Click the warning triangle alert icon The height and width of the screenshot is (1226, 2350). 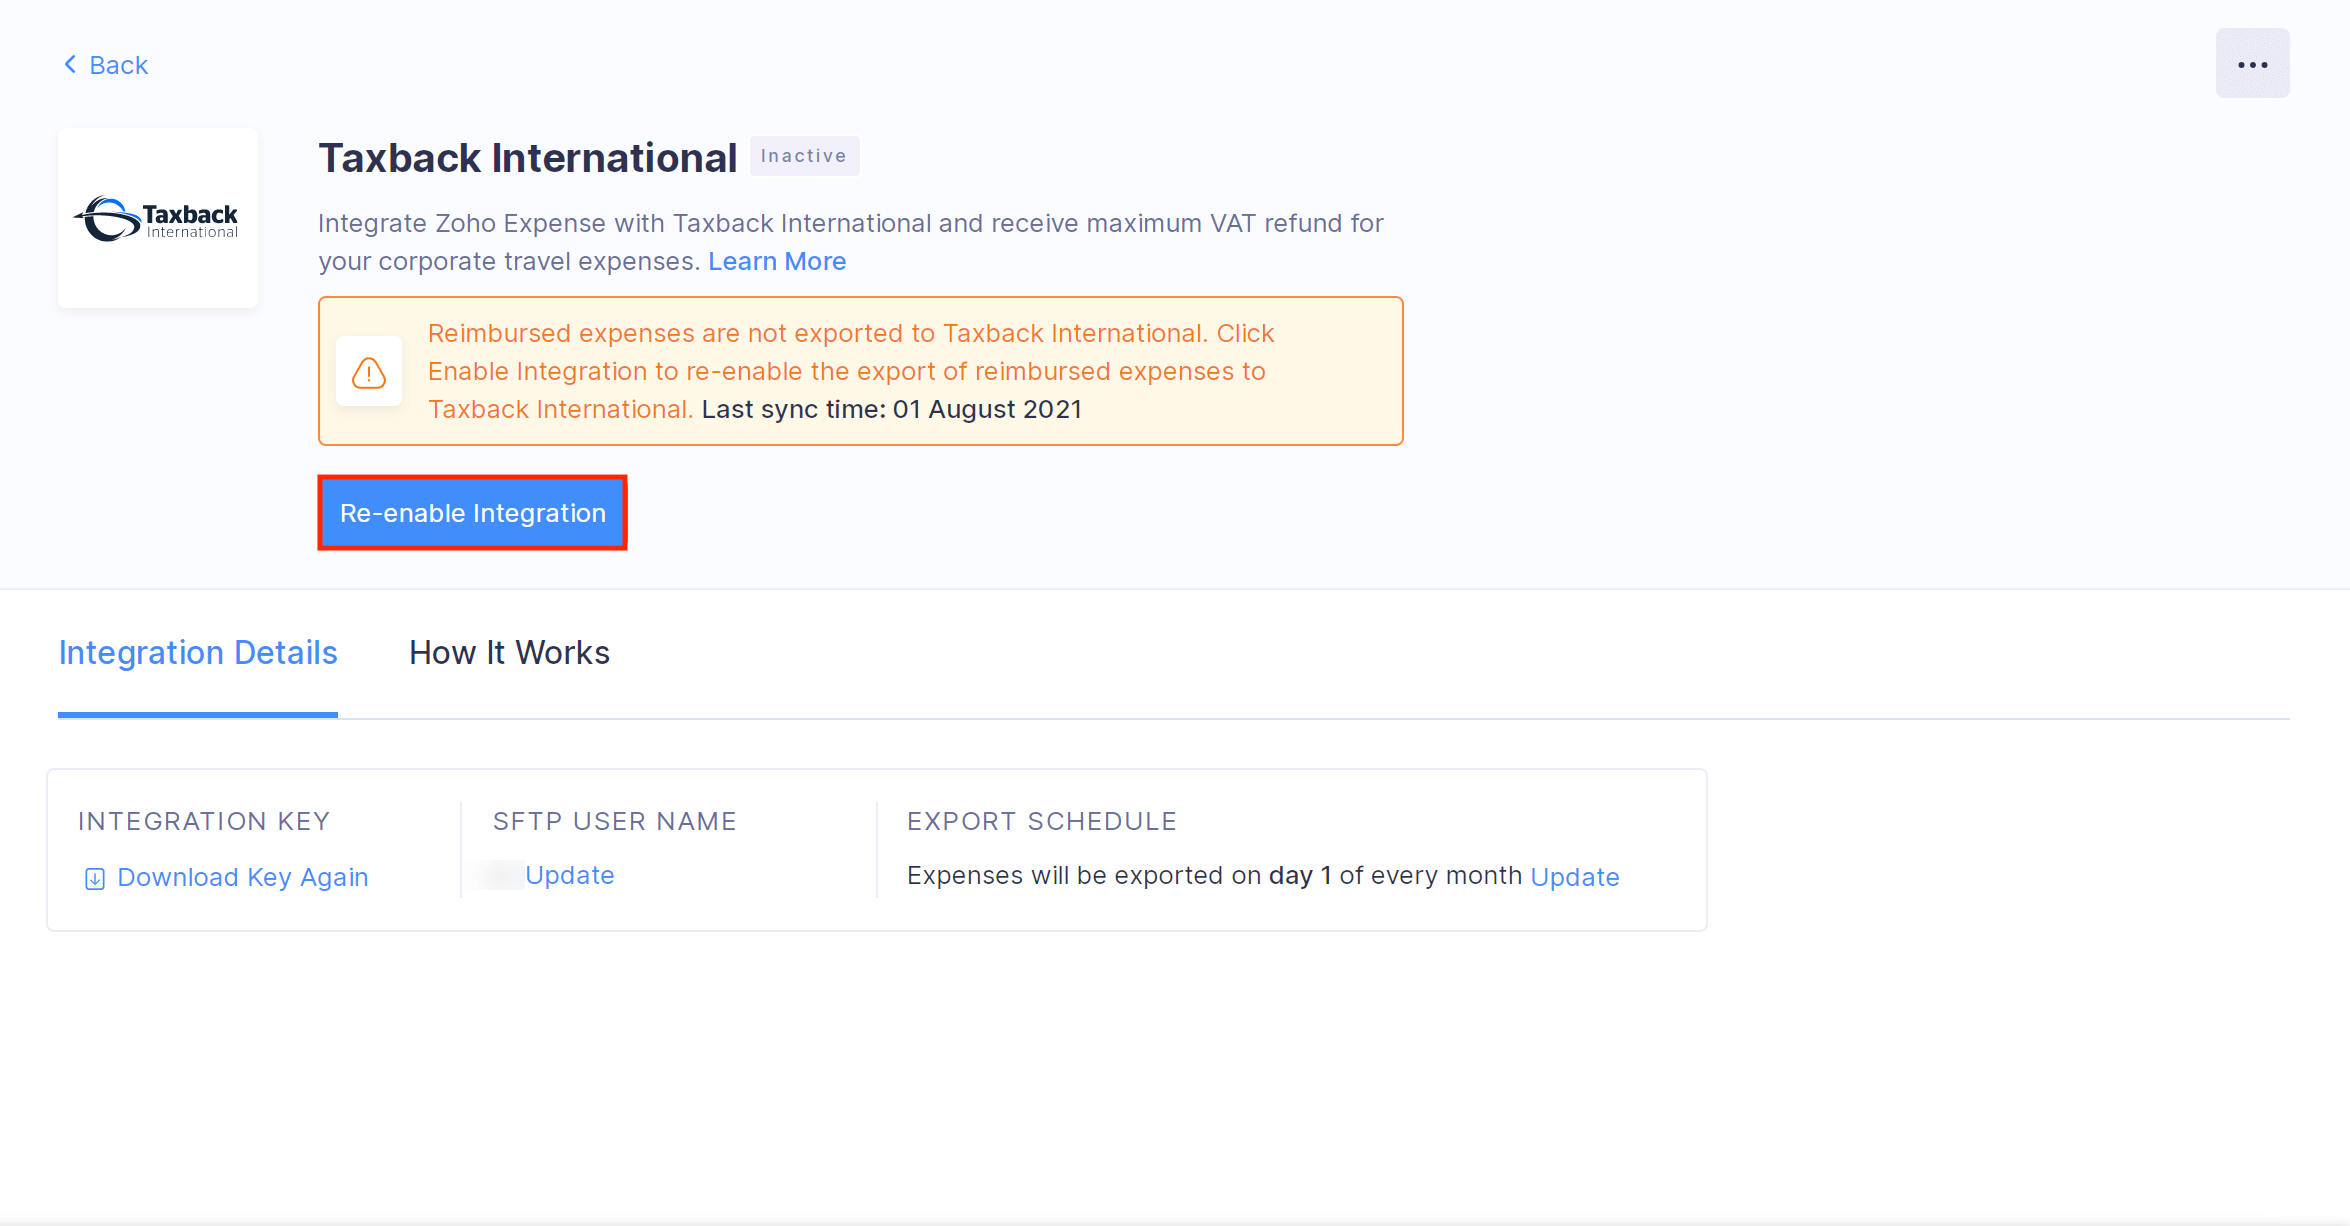[369, 372]
